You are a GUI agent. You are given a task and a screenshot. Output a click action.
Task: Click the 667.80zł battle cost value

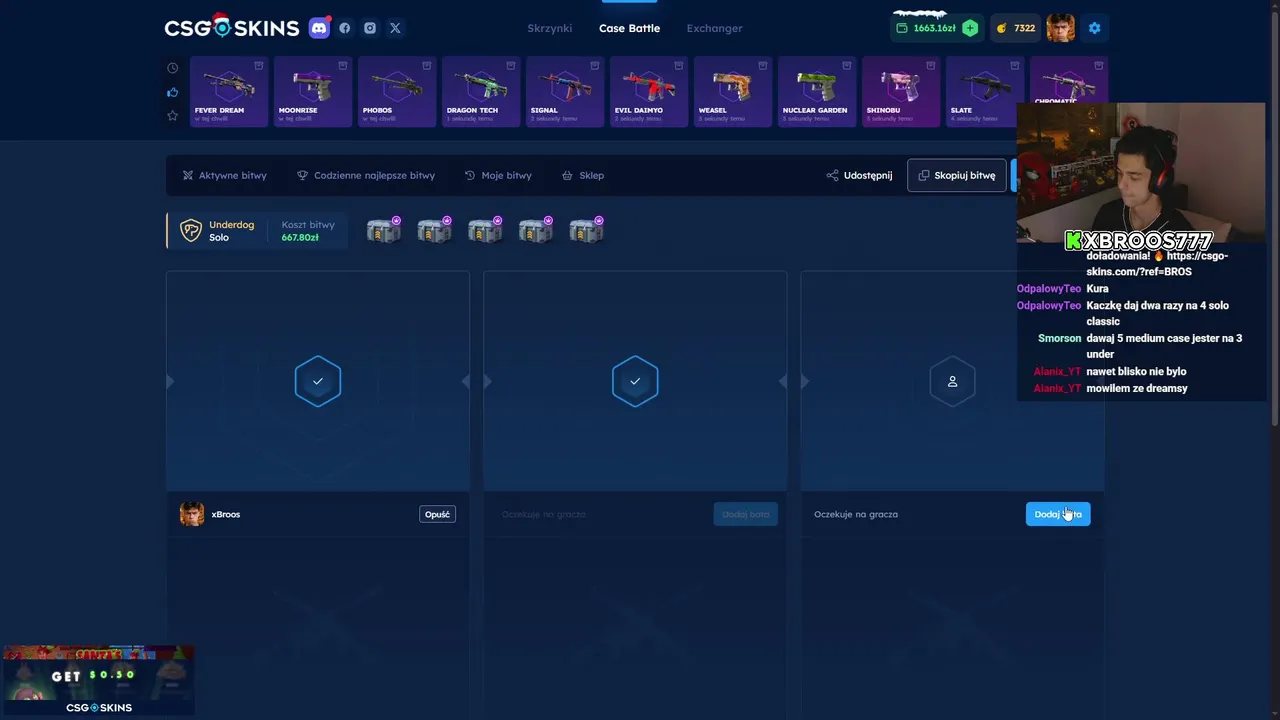coord(300,238)
